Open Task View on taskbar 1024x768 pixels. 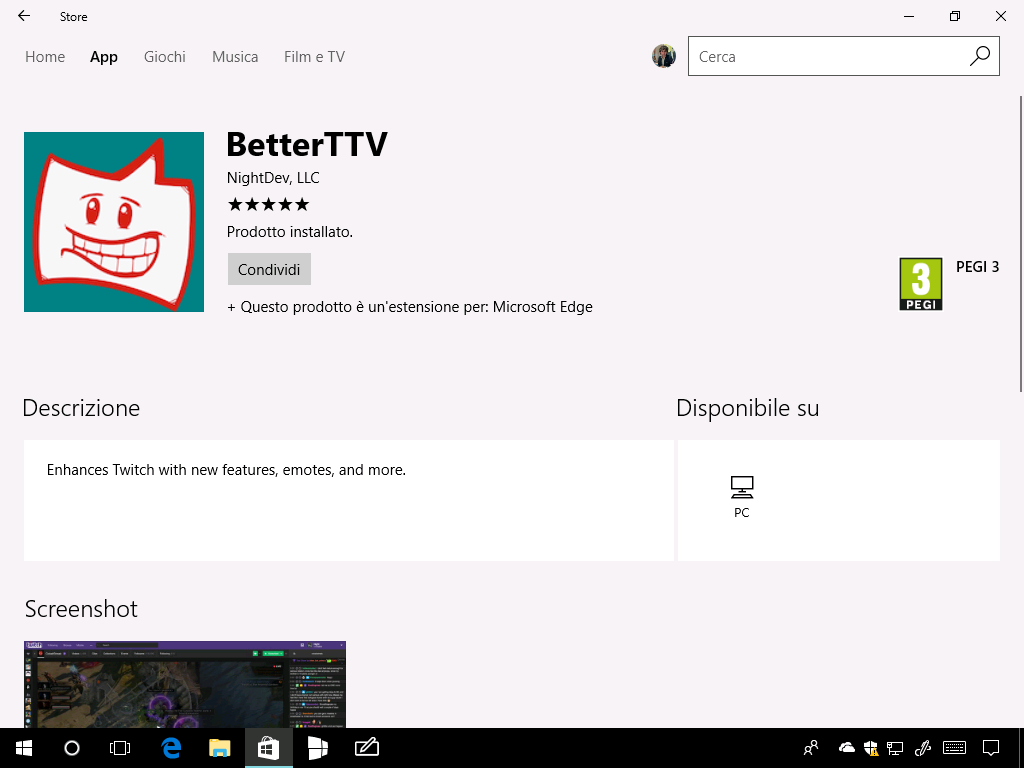[120, 748]
